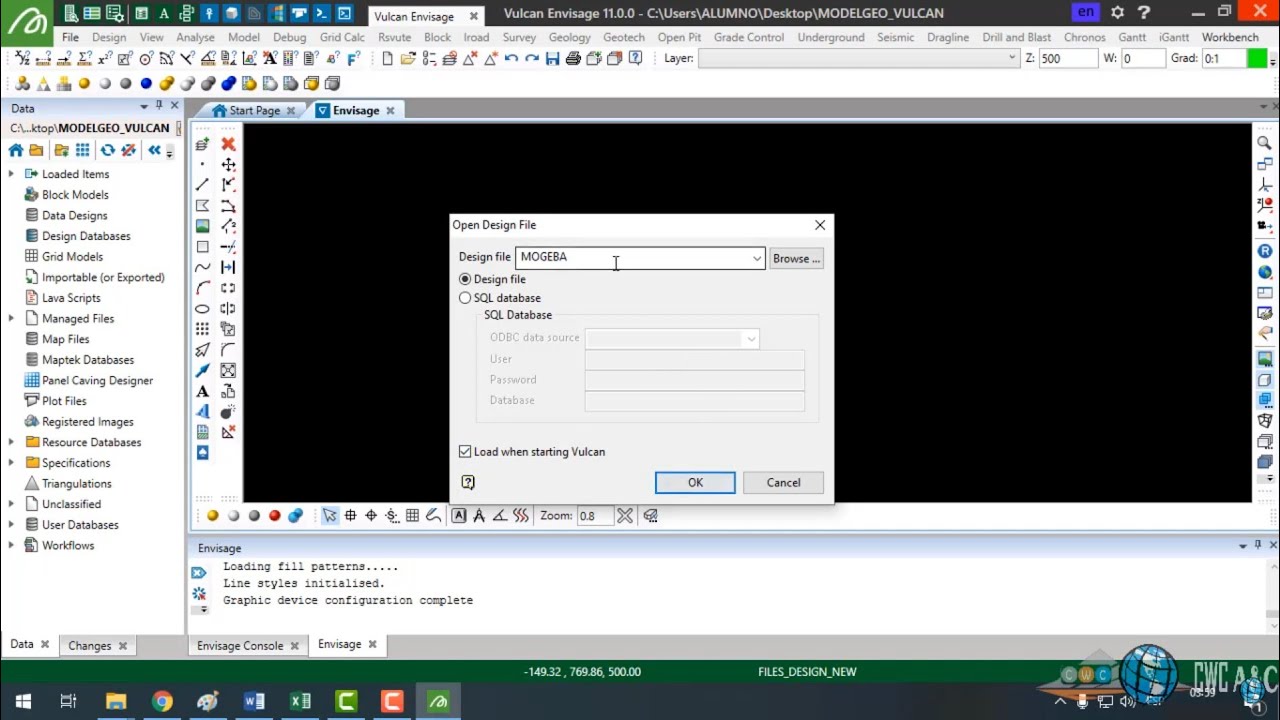Open Excel from the Windows taskbar
The image size is (1280, 720).
click(300, 701)
